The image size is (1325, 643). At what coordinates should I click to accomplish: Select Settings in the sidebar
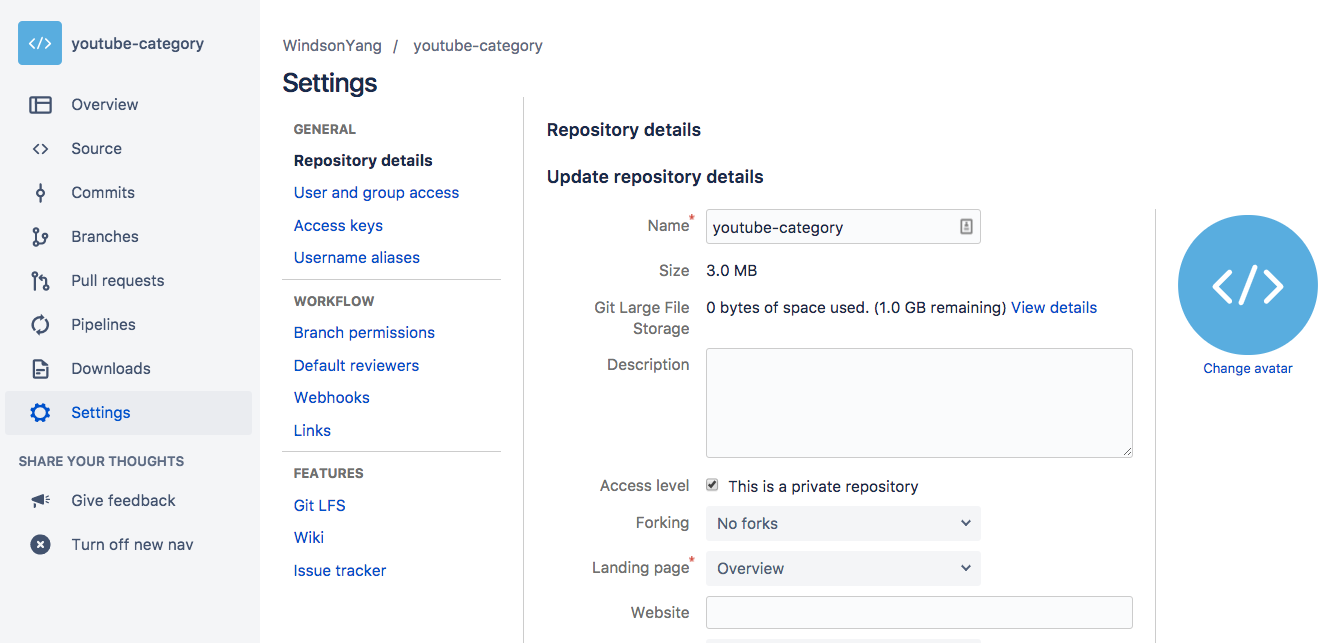[128, 413]
